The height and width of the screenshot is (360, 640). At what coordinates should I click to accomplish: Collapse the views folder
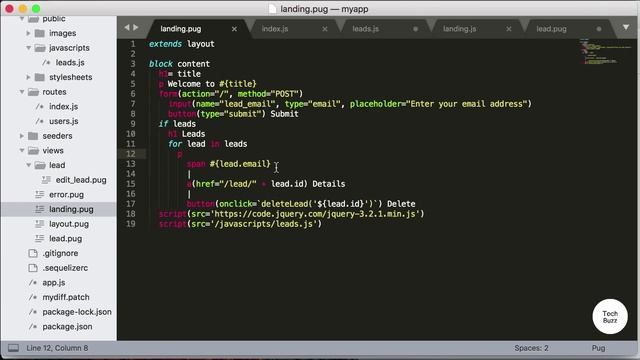22,151
